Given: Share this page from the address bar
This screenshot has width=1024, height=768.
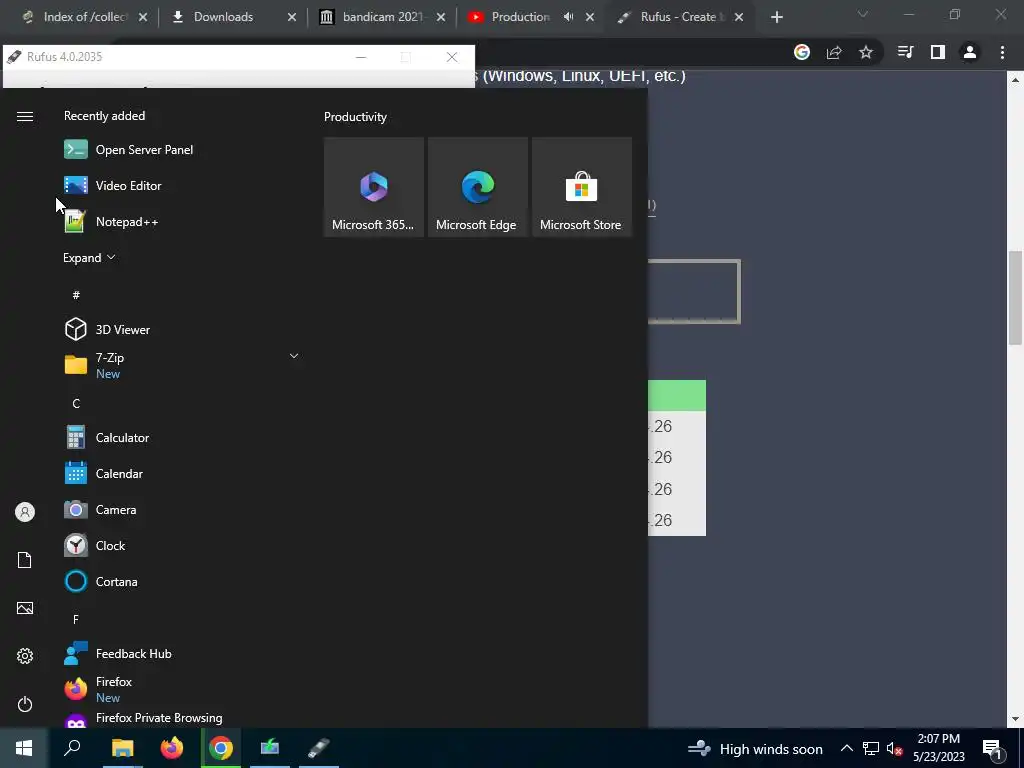Looking at the screenshot, I should [834, 52].
